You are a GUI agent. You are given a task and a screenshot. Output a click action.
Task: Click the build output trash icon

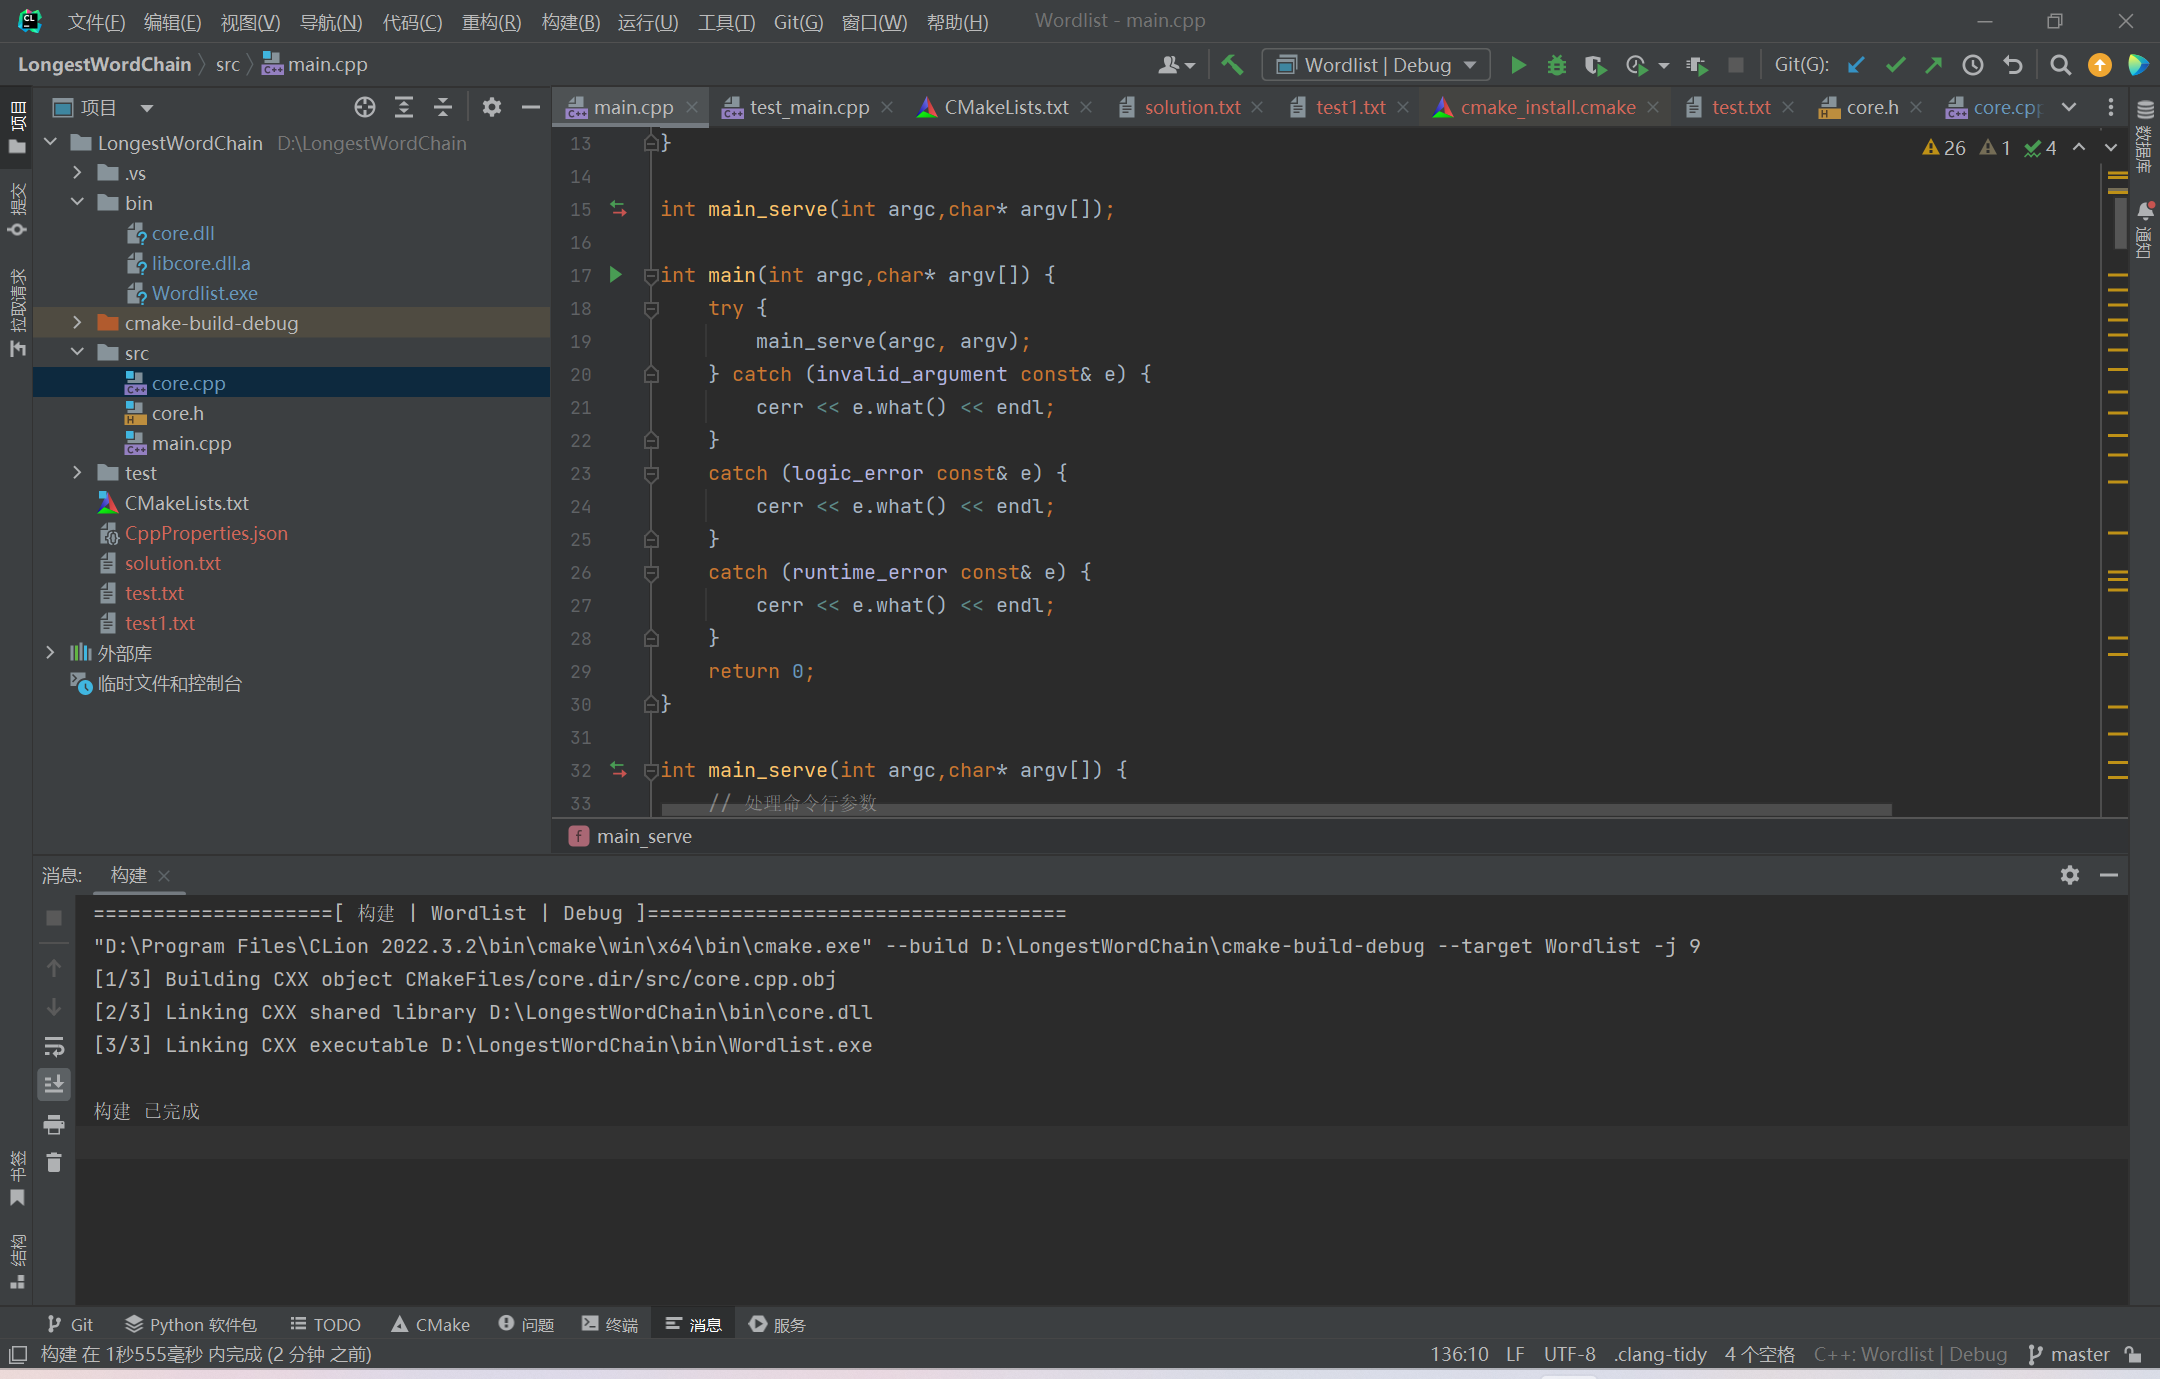pos(54,1162)
